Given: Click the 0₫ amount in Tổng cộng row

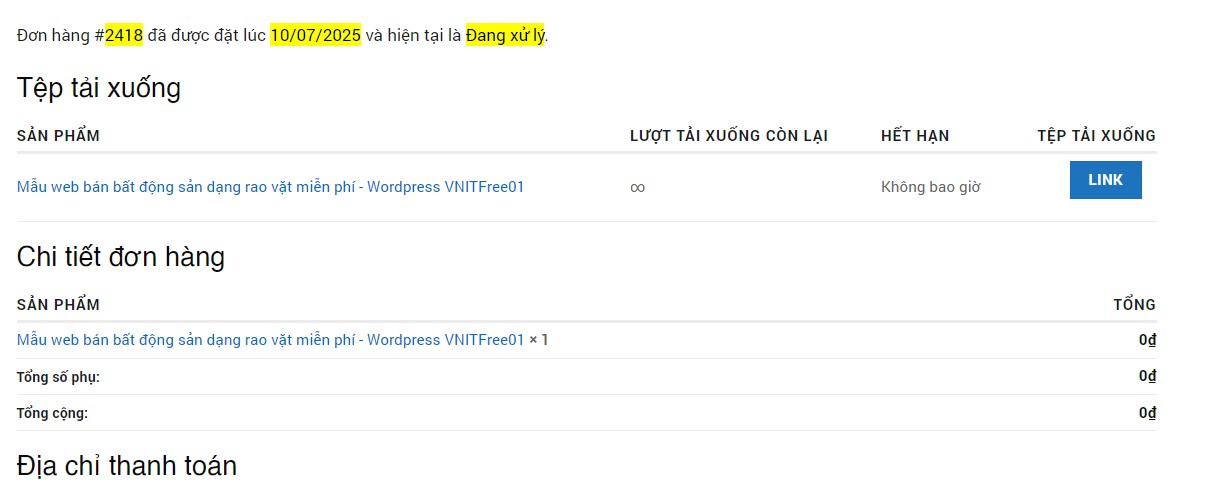Looking at the screenshot, I should click(x=1147, y=412).
